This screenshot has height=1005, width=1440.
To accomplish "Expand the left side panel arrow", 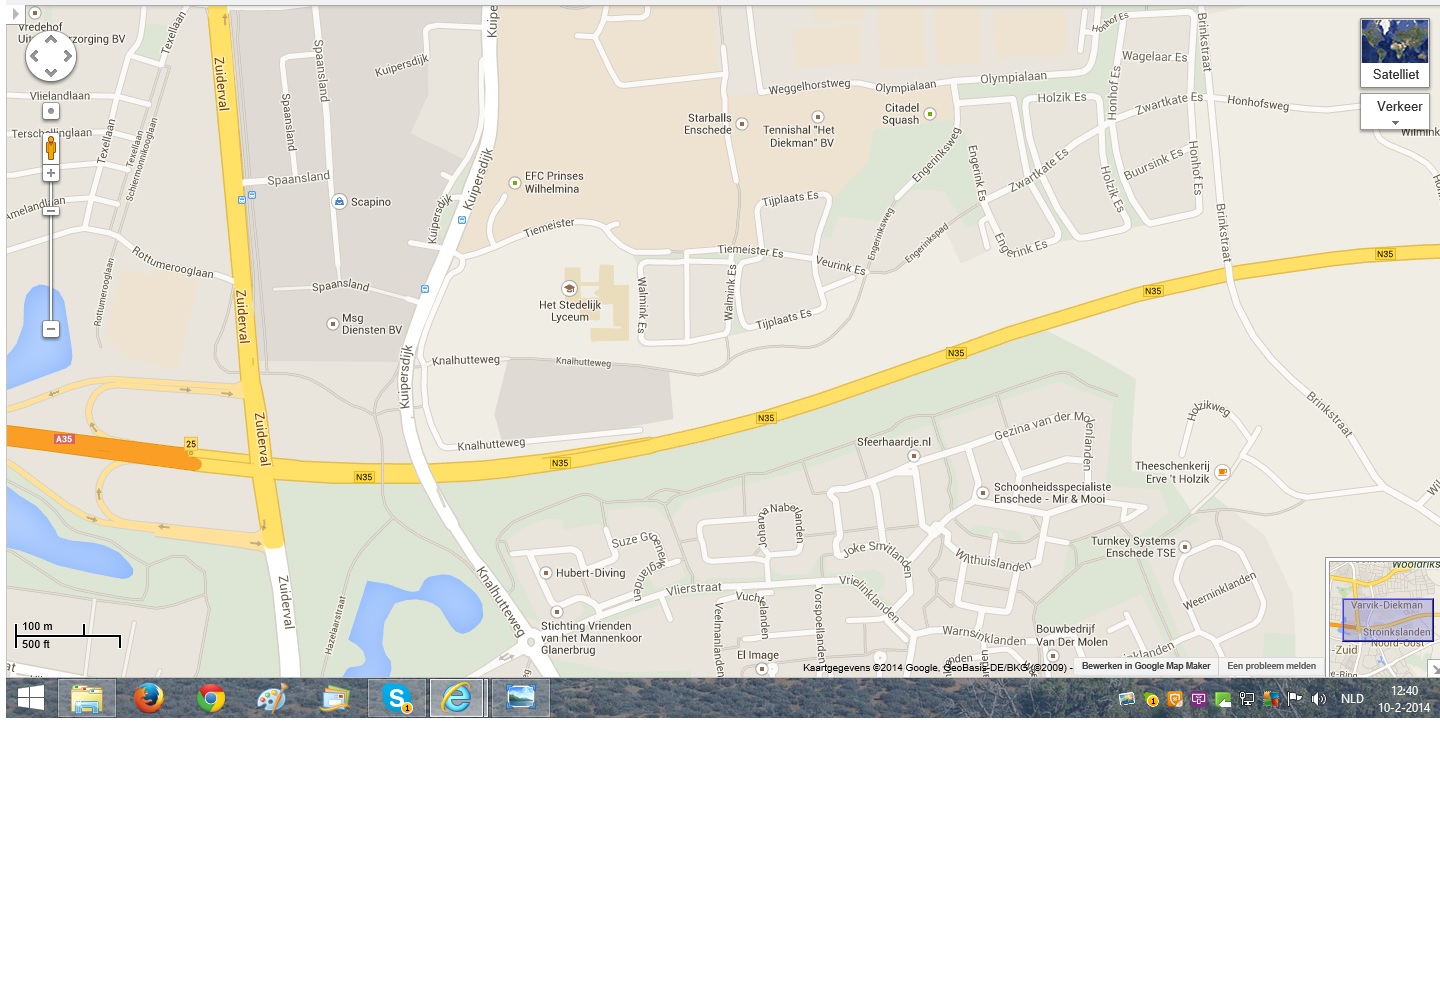I will [15, 13].
